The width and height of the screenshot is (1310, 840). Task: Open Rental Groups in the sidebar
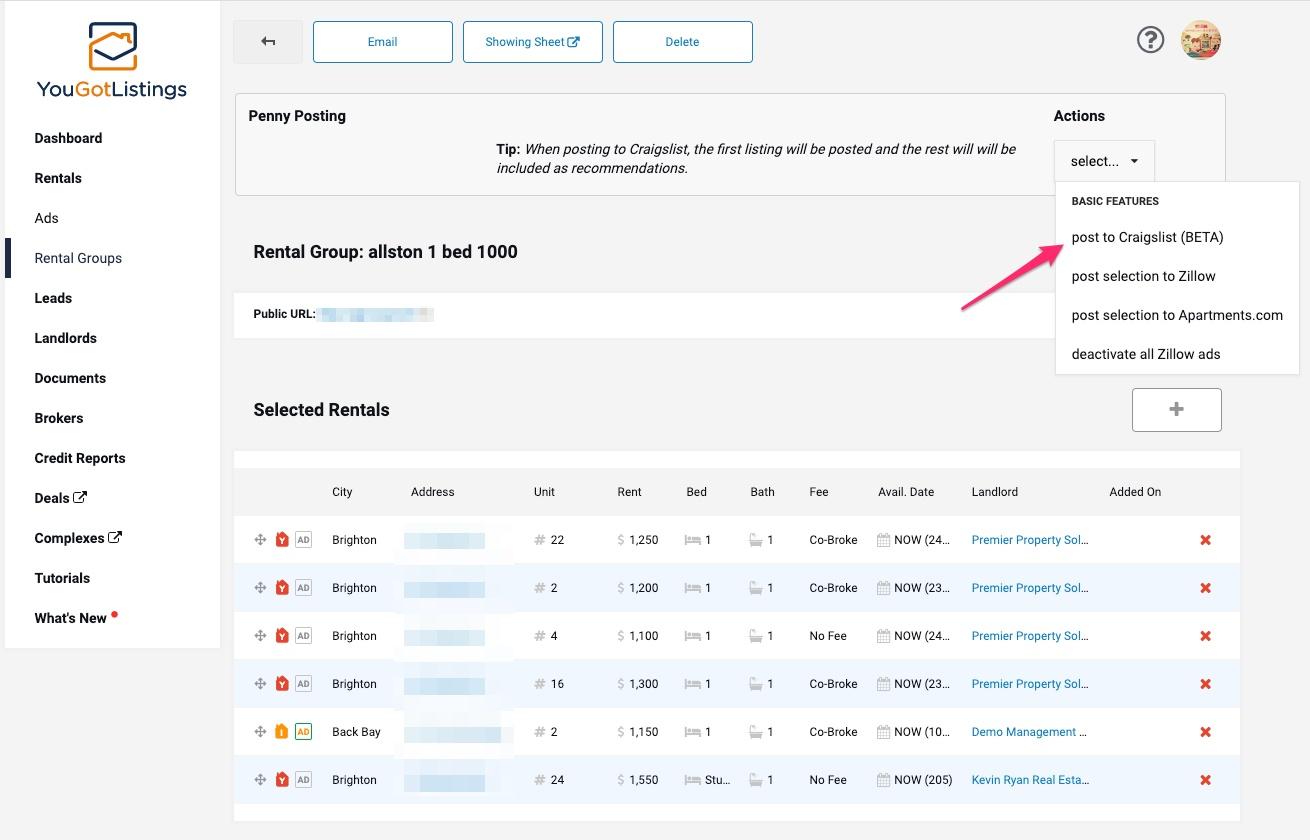click(x=78, y=258)
